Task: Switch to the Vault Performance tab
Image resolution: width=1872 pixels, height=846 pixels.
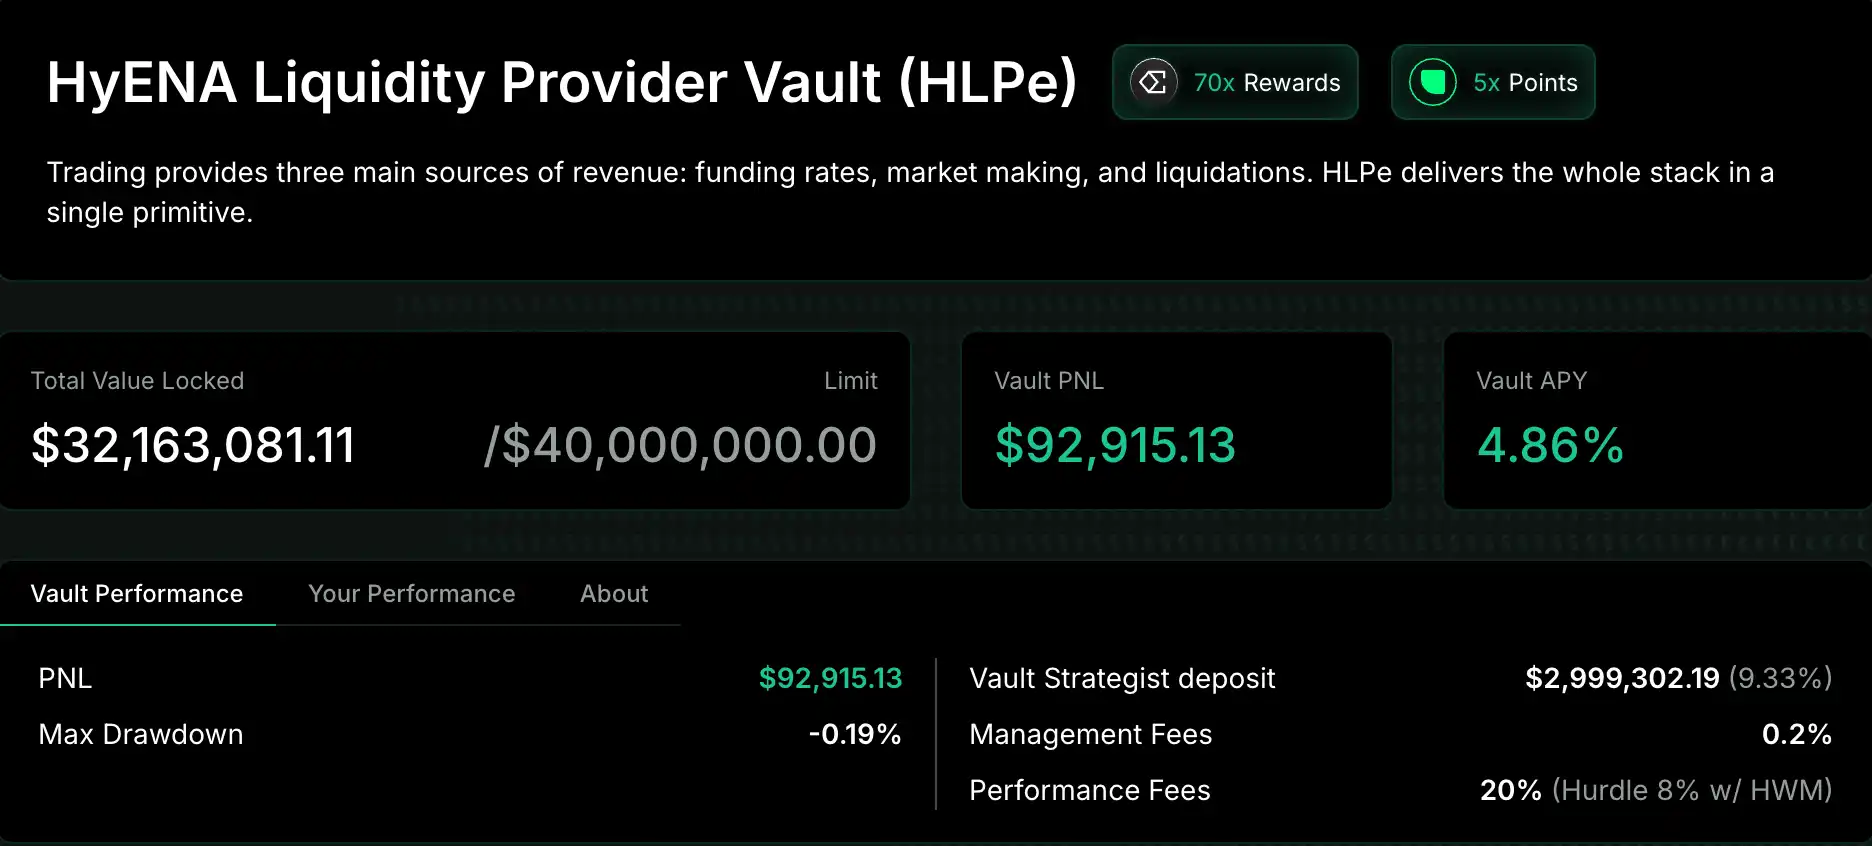Action: [x=137, y=594]
